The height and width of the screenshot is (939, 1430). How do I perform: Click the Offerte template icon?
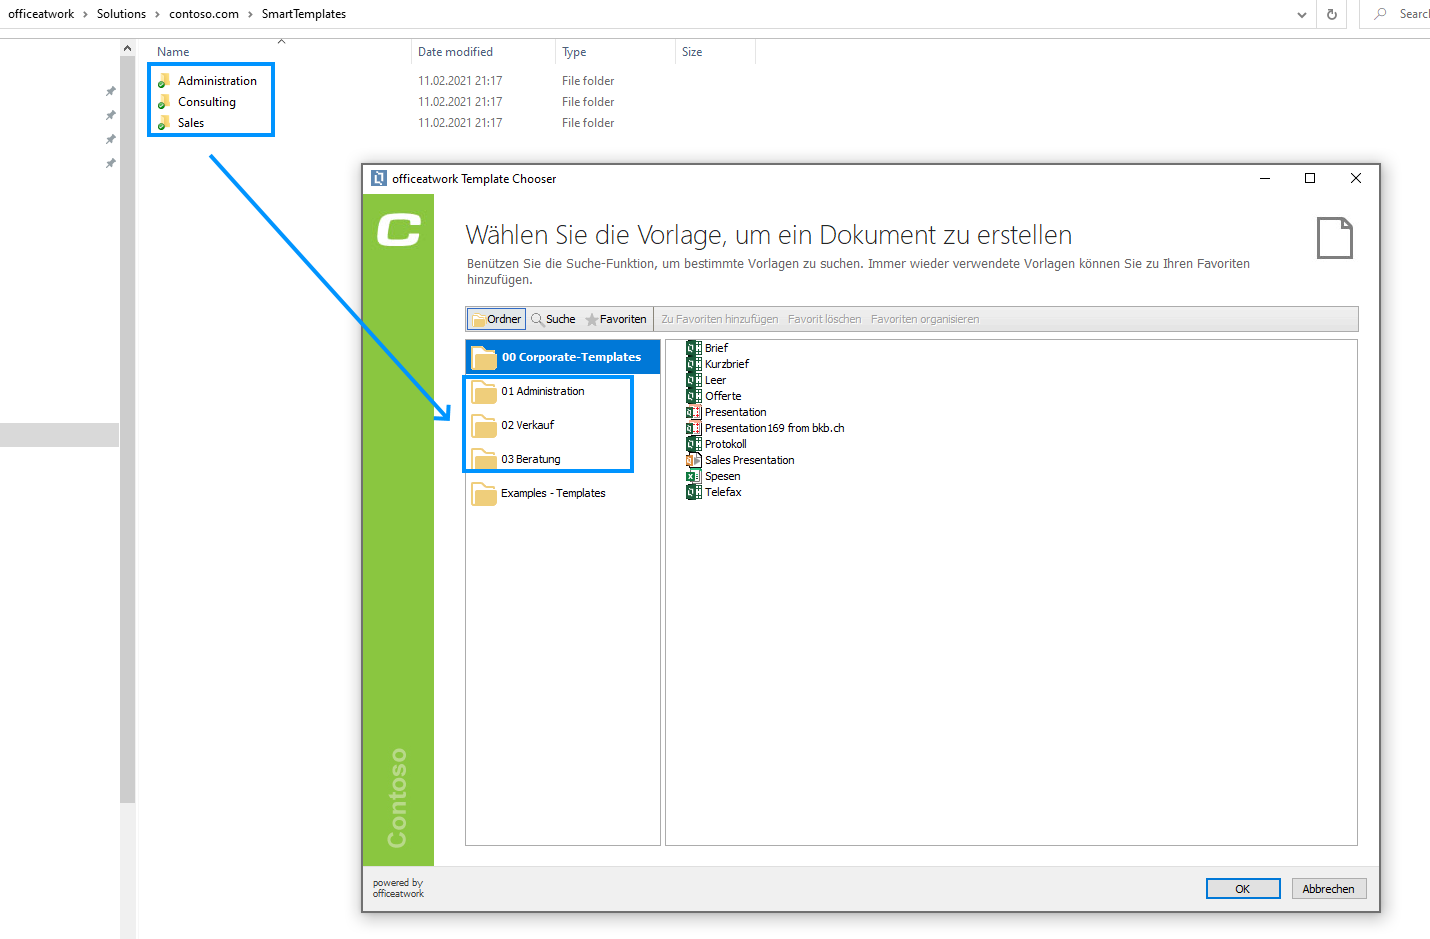693,396
